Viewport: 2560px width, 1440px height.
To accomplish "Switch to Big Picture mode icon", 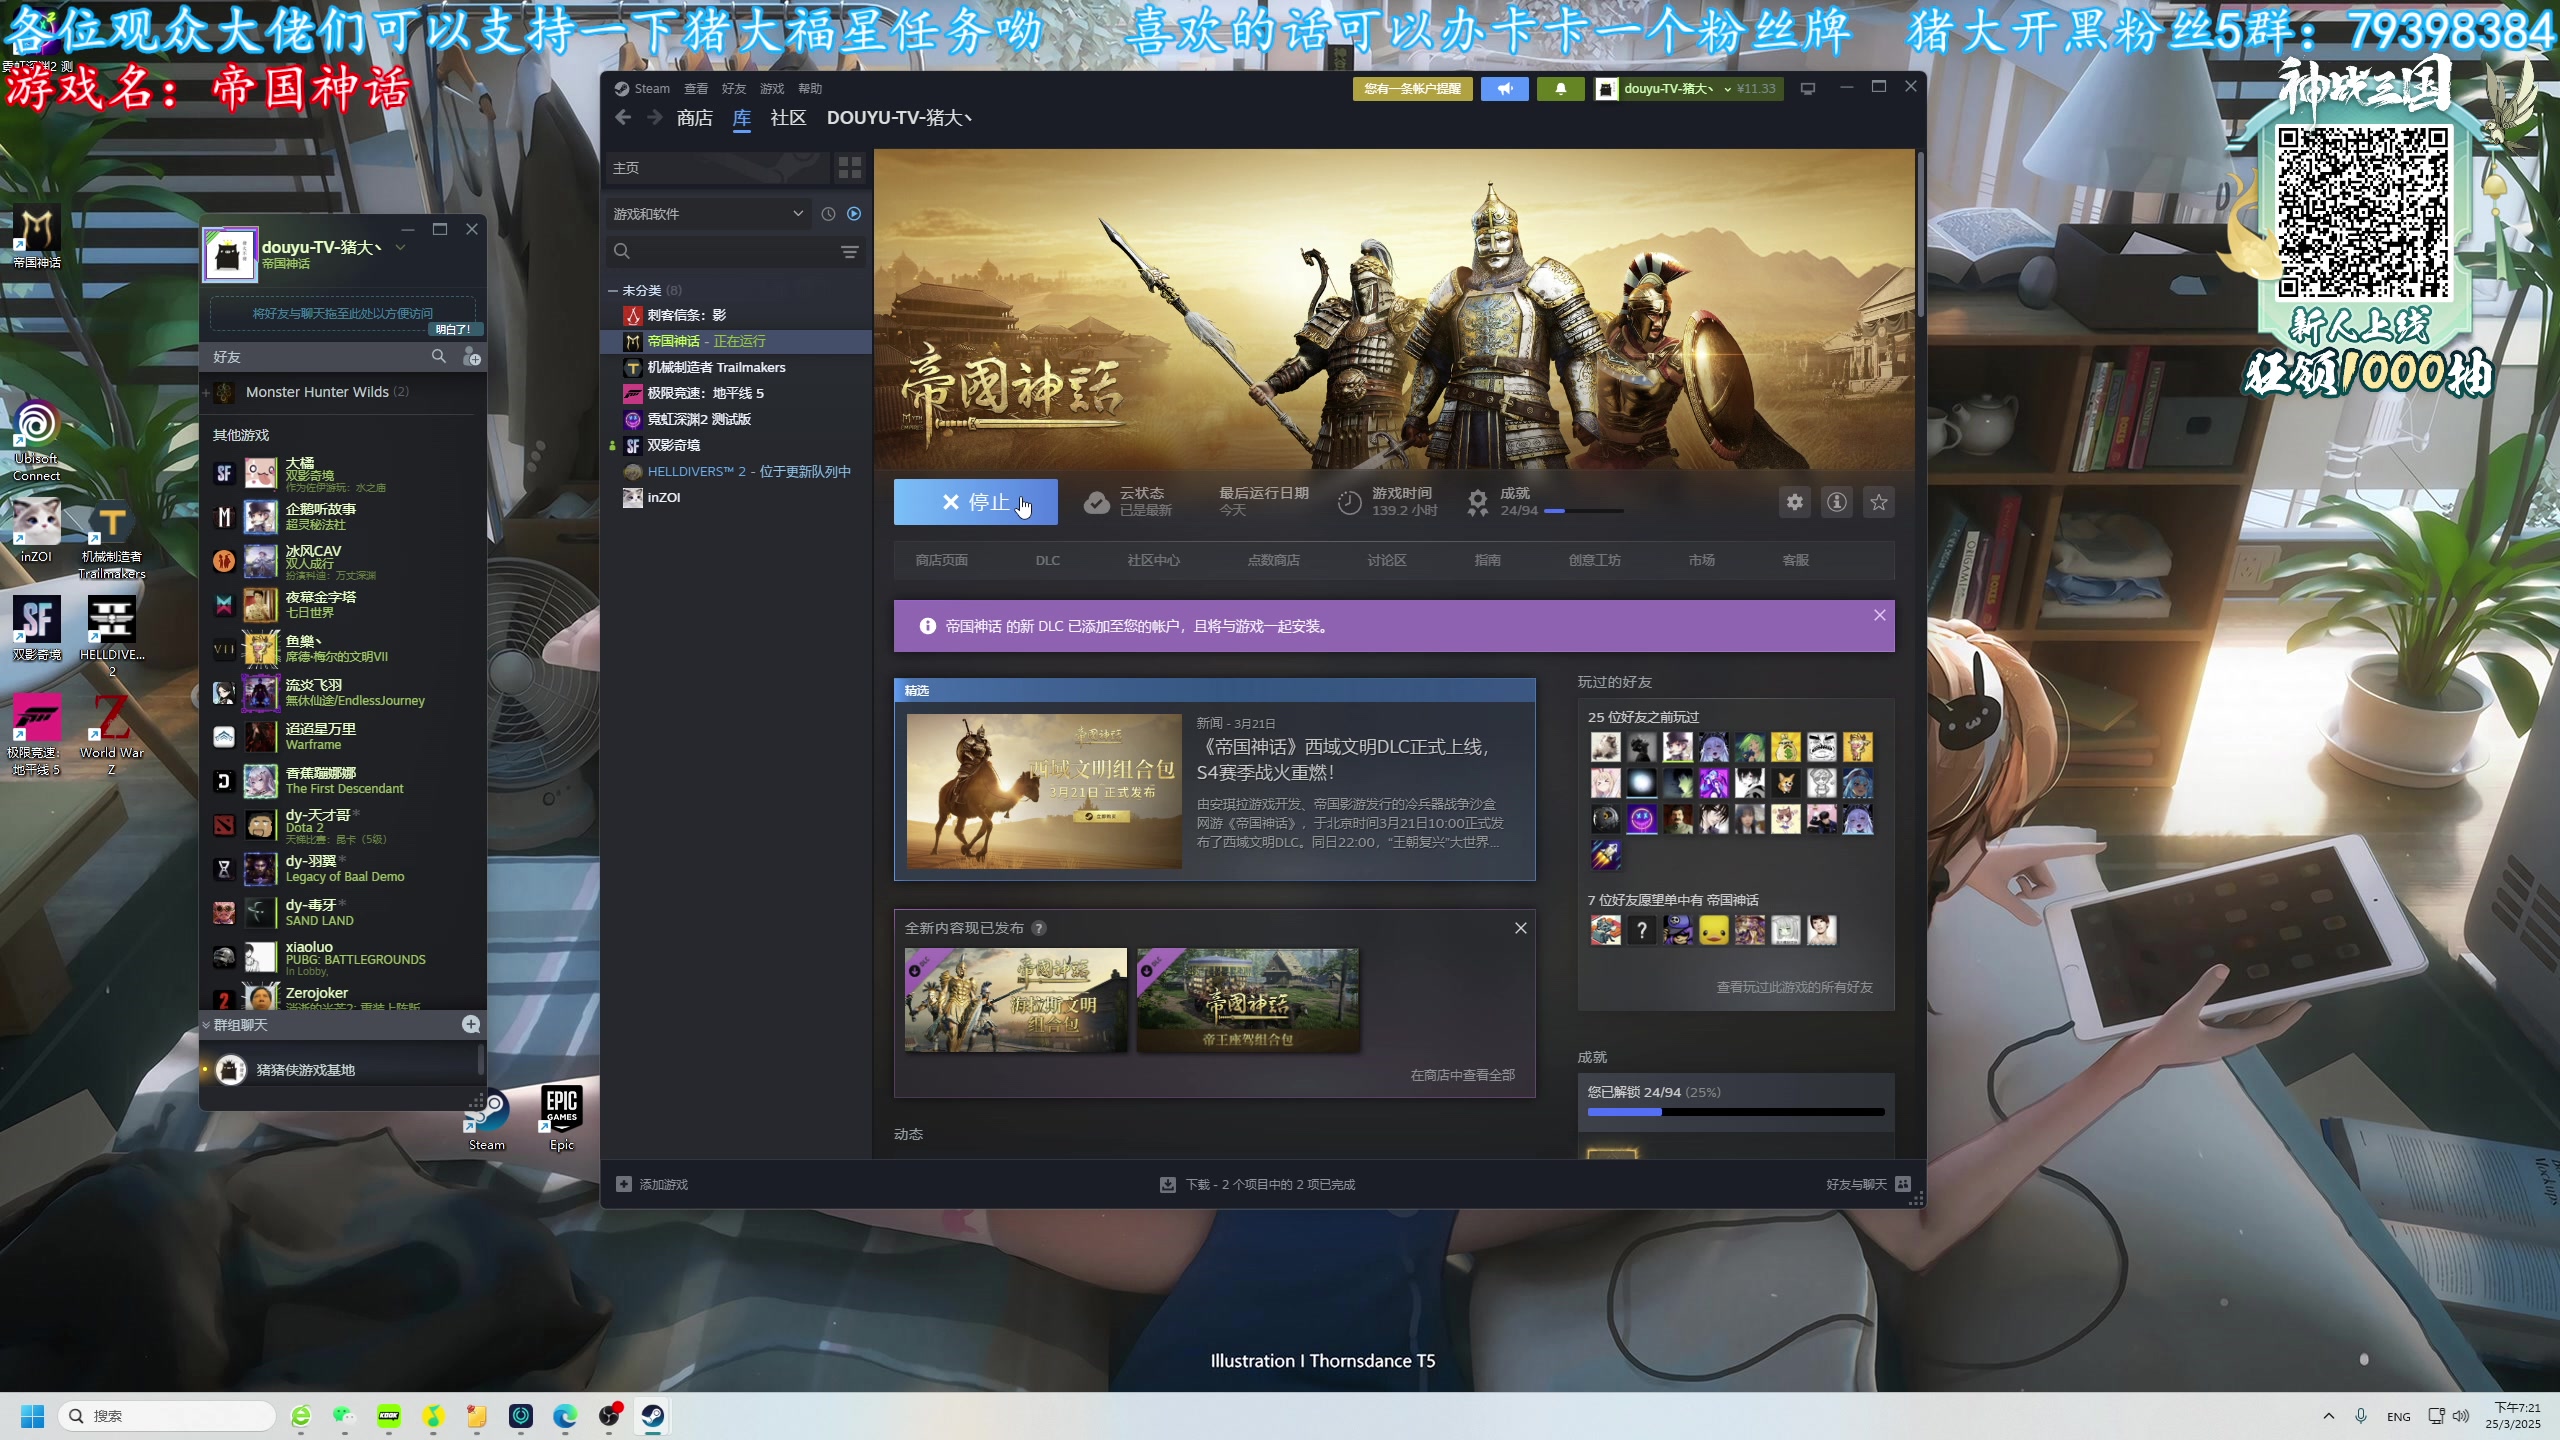I will pyautogui.click(x=1808, y=89).
